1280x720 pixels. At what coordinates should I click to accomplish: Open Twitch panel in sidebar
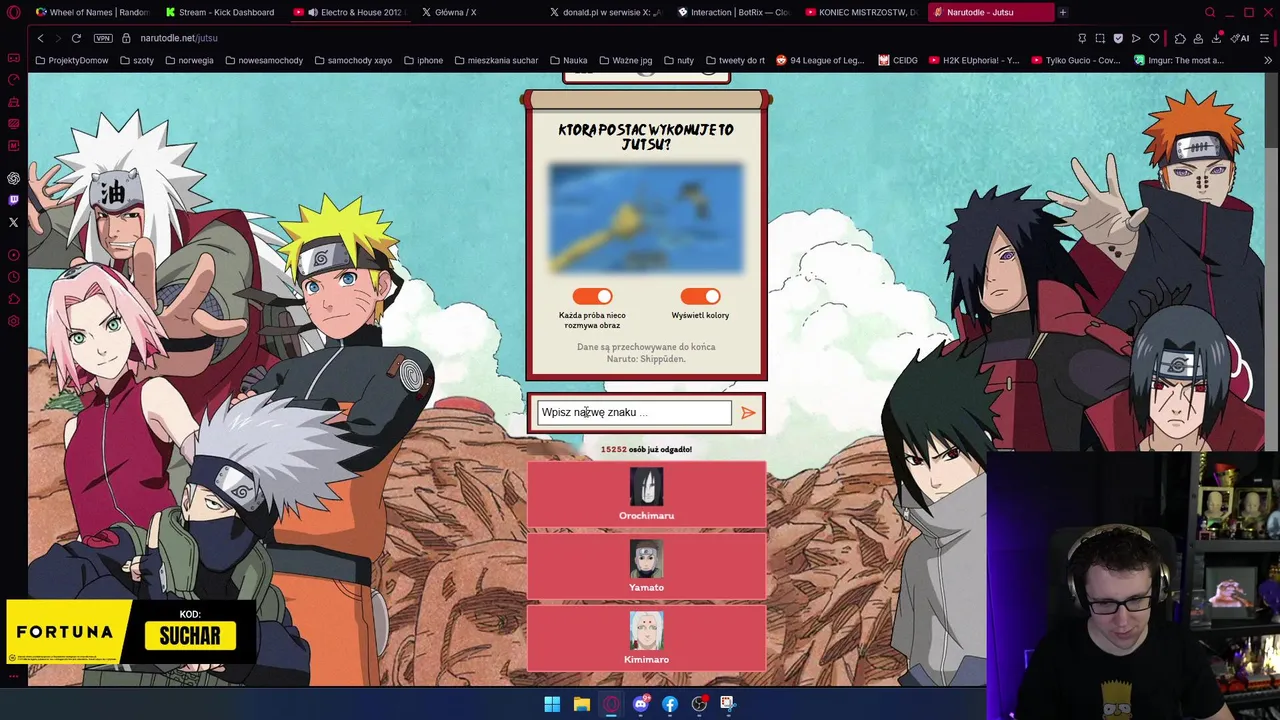coord(13,200)
